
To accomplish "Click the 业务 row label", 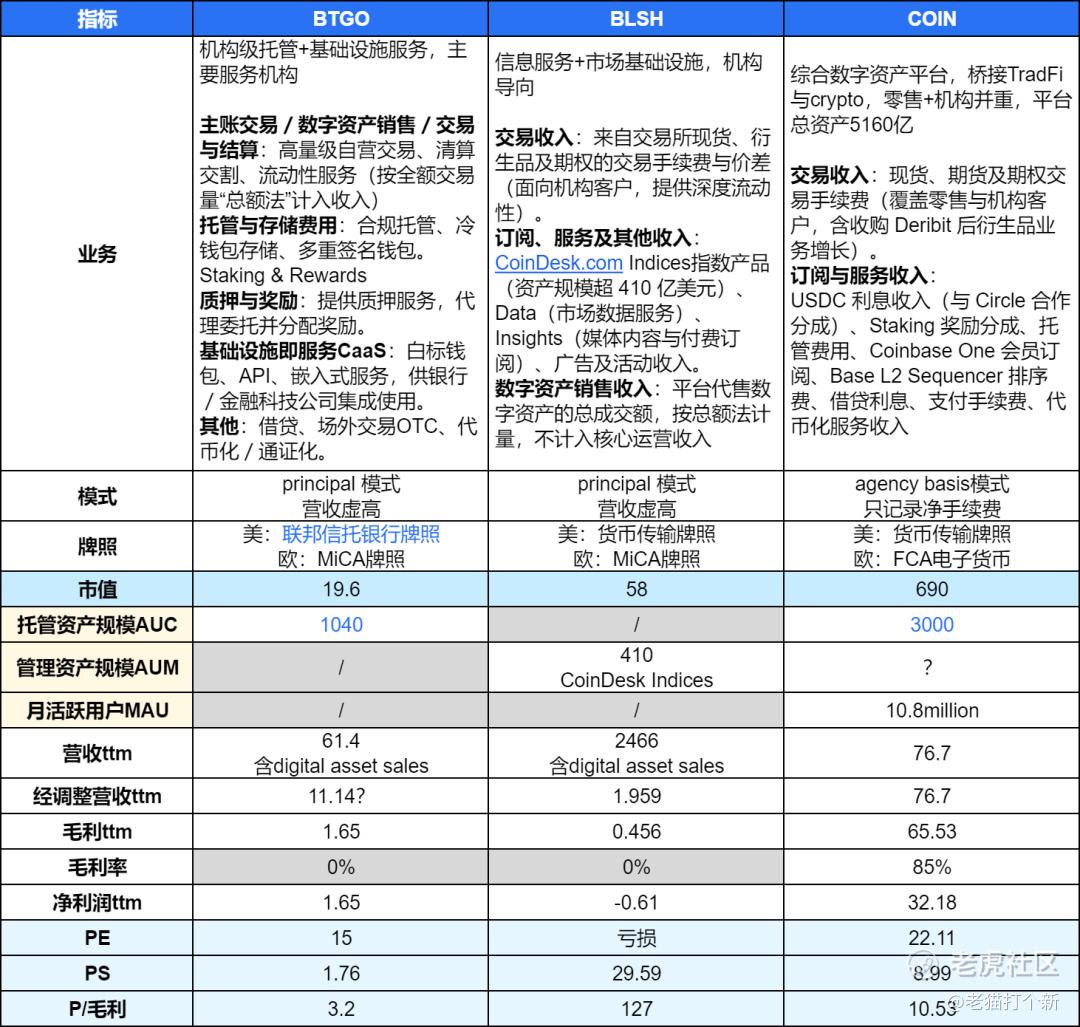I will [x=97, y=253].
